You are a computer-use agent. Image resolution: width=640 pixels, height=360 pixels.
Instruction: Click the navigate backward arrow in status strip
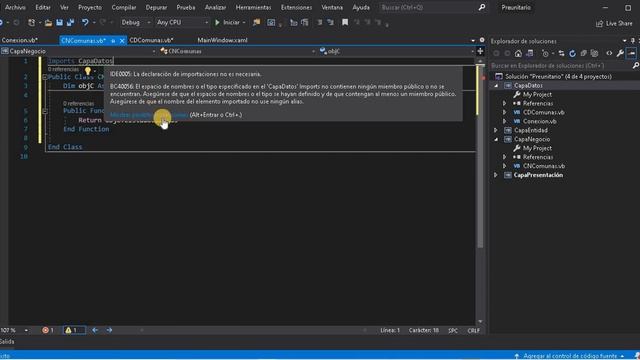tap(95, 330)
